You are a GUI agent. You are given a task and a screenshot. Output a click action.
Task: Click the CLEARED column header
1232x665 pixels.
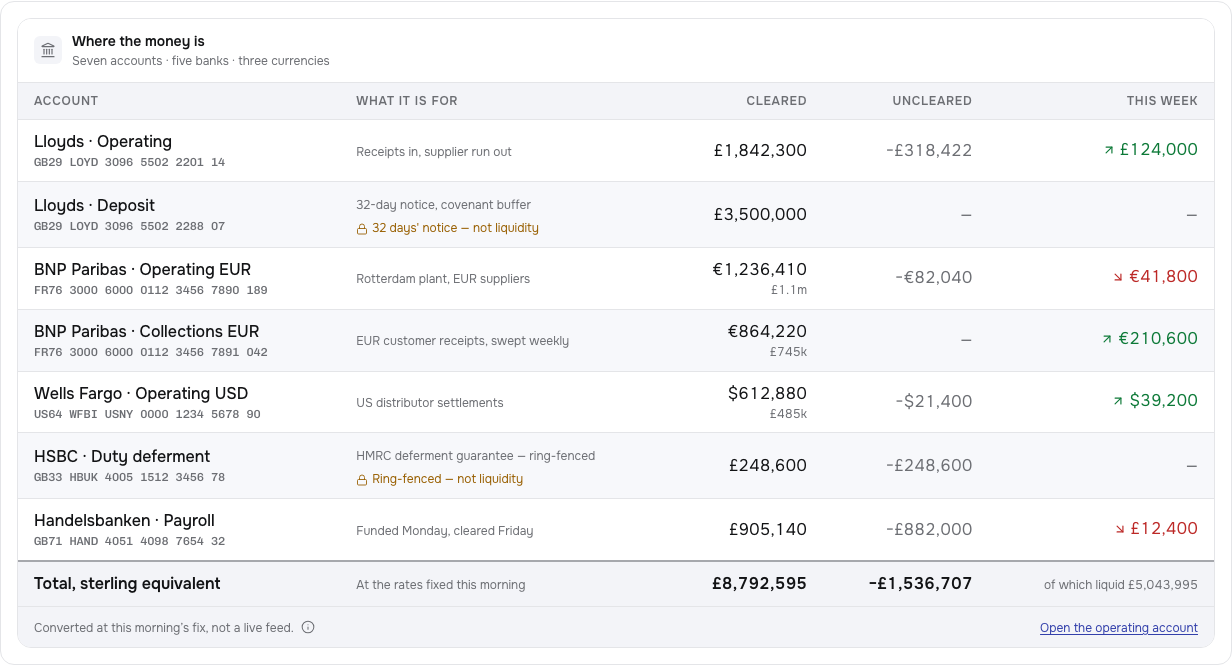coord(776,101)
